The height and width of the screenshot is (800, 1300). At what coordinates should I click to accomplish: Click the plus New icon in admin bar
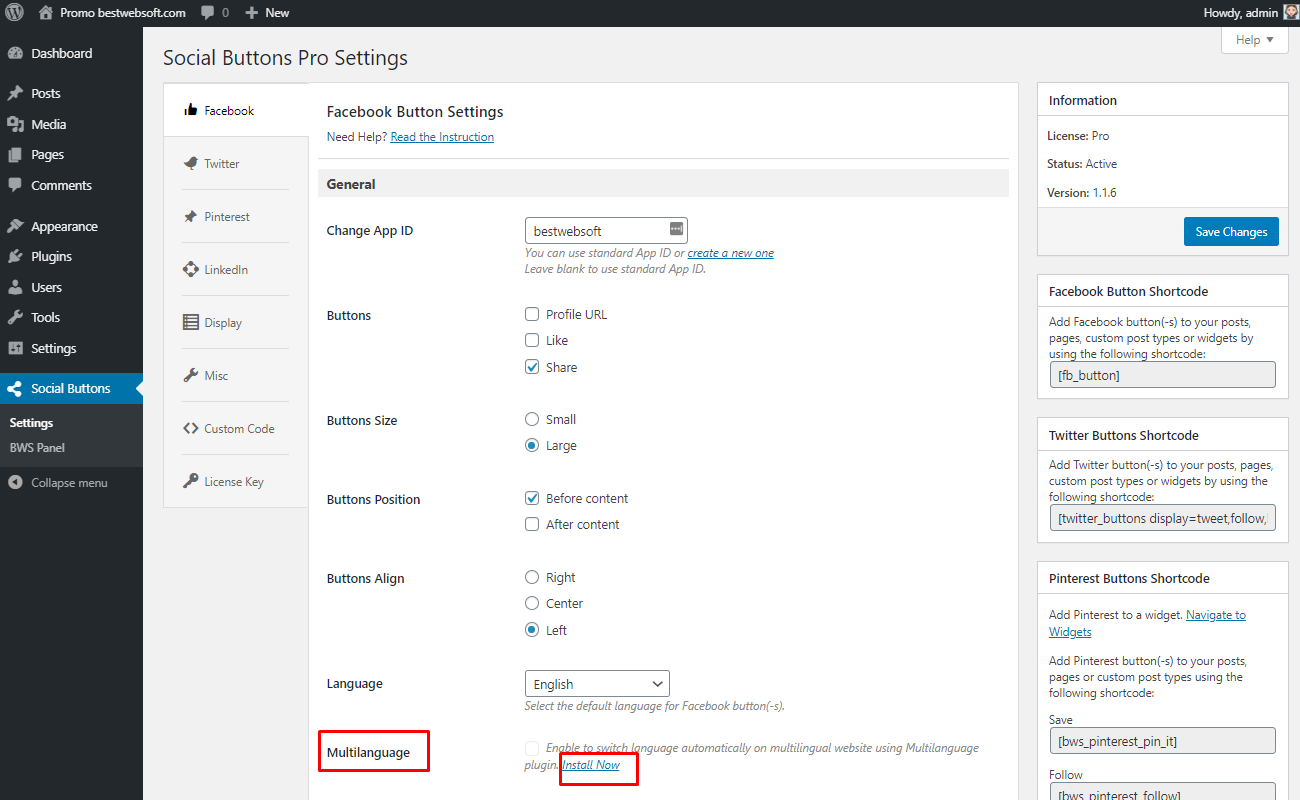(252, 13)
